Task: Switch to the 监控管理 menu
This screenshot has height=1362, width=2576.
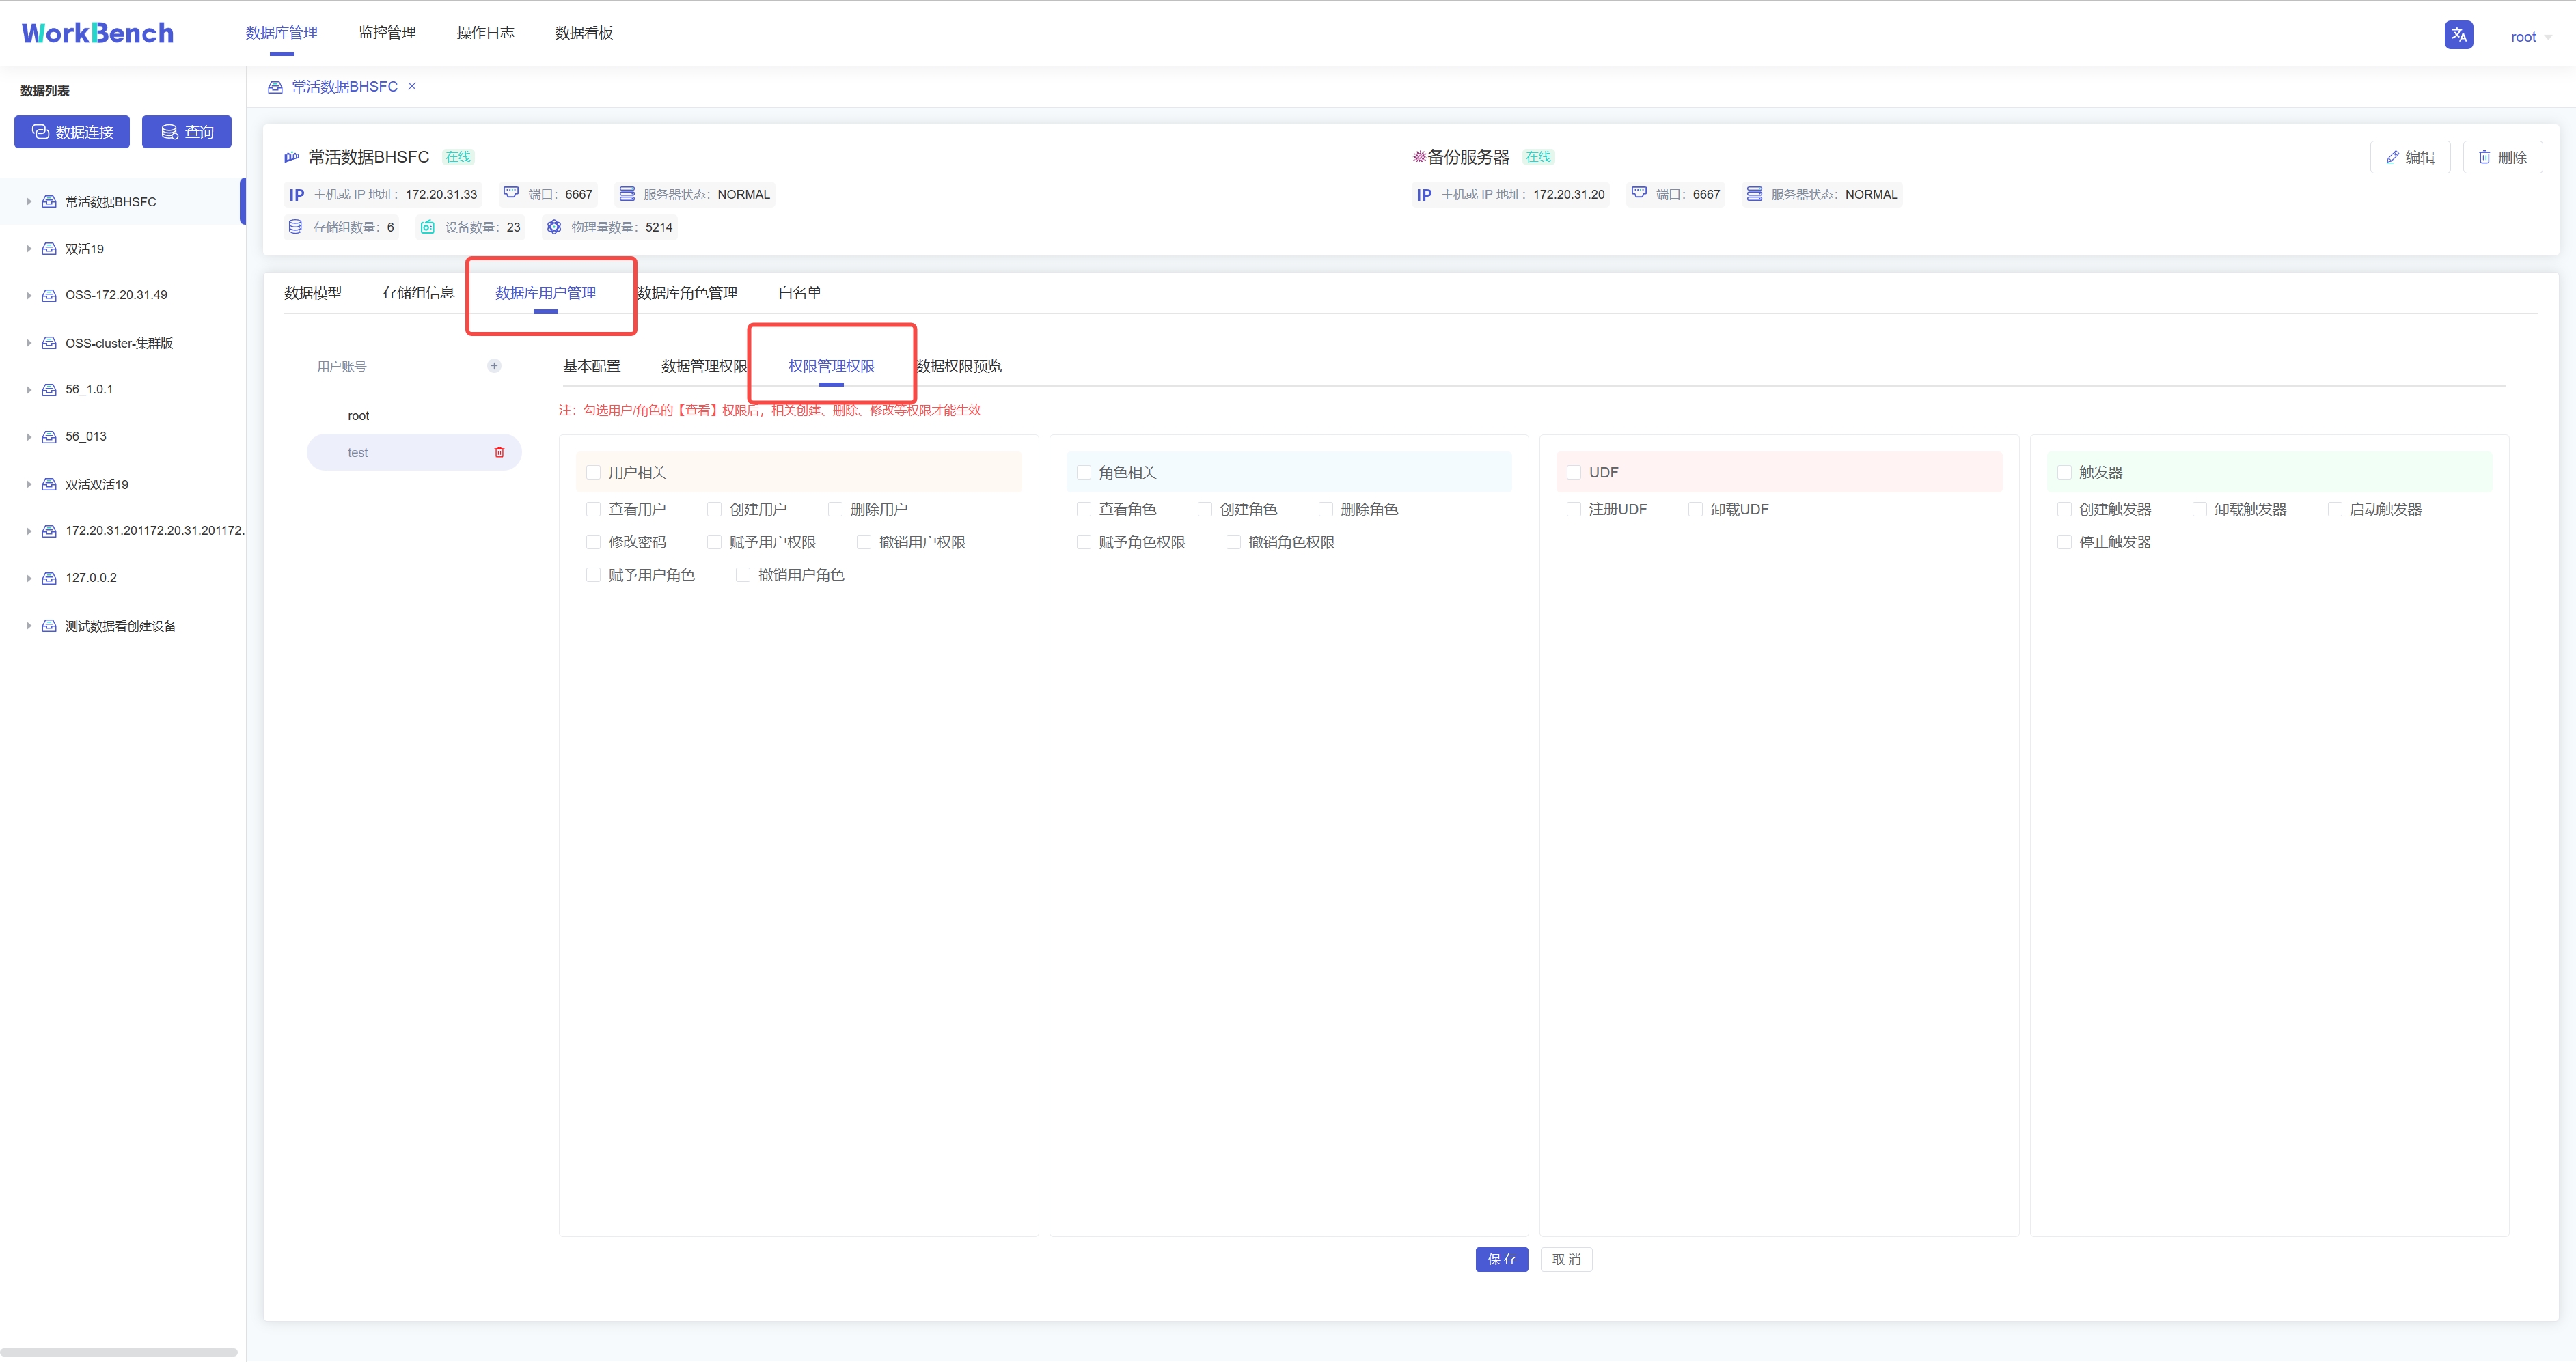Action: pos(386,32)
